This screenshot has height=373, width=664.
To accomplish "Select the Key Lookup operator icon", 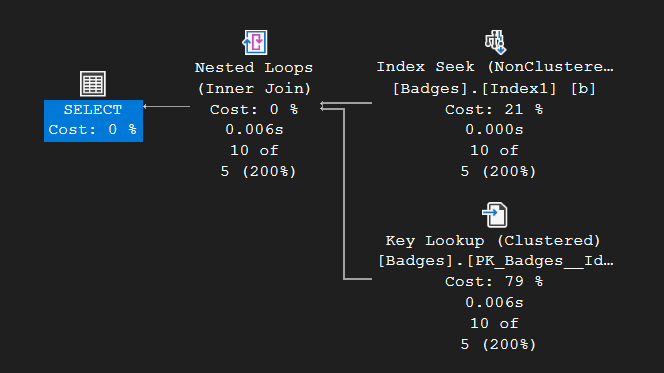I will pos(495,215).
